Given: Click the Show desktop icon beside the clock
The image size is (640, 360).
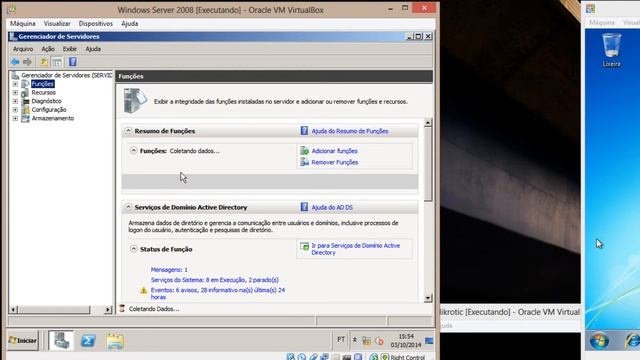Looking at the screenshot, I should [429, 340].
